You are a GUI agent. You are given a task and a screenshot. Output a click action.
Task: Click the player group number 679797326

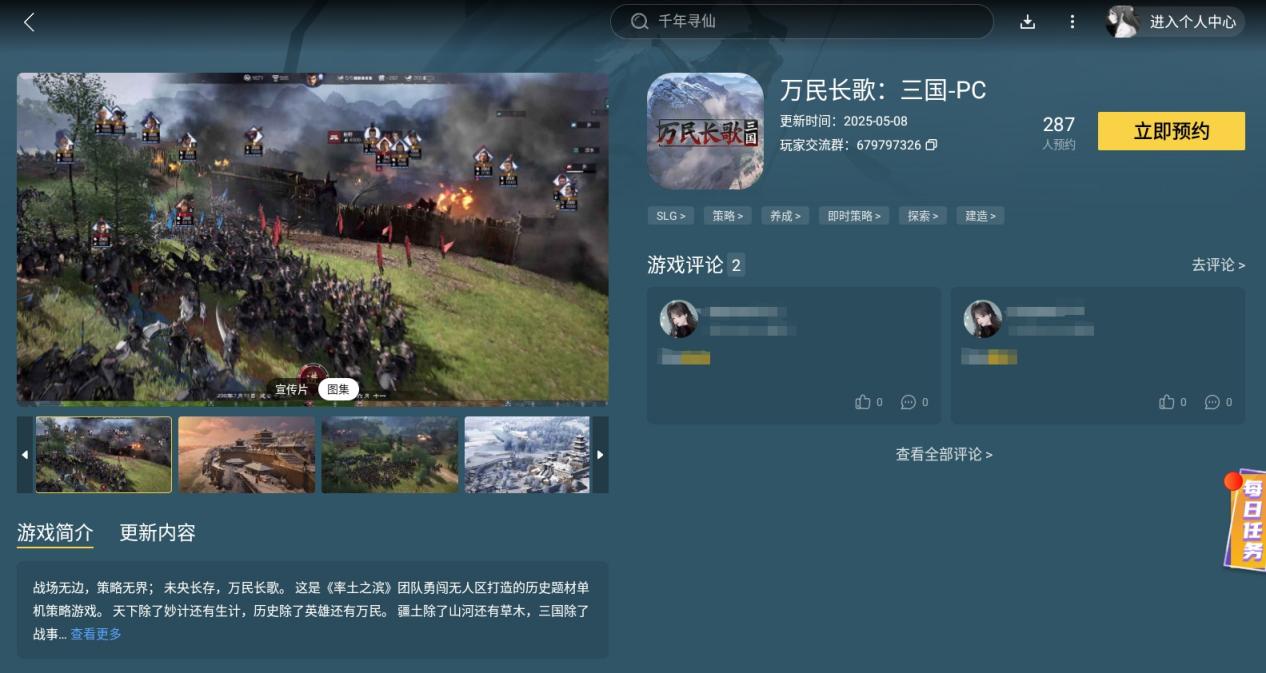click(889, 145)
